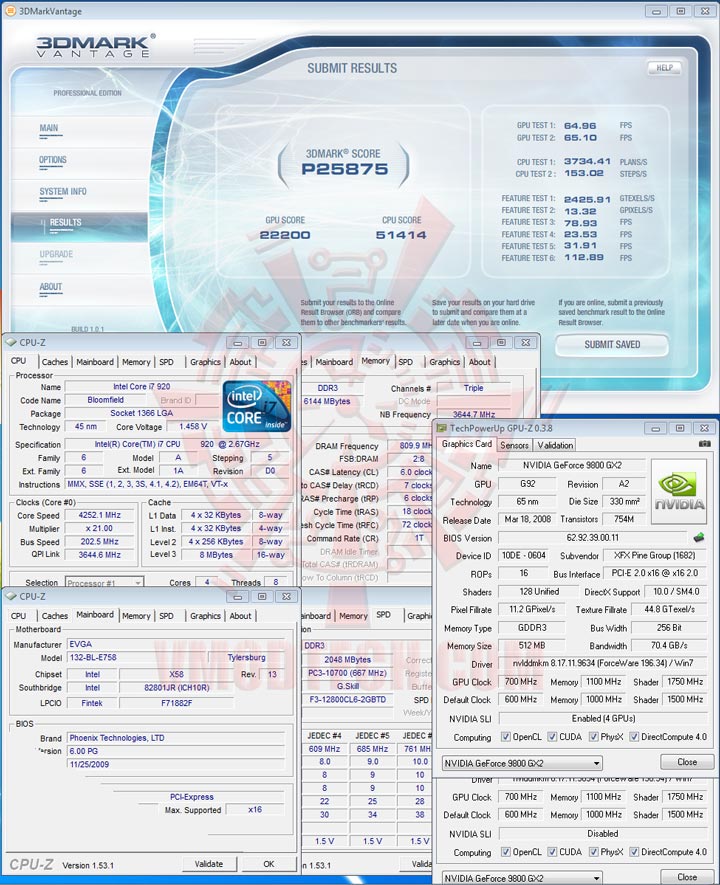The height and width of the screenshot is (885, 720).
Task: Click BIOS brand Phoenix Technologies, LTD
Action: click(175, 738)
